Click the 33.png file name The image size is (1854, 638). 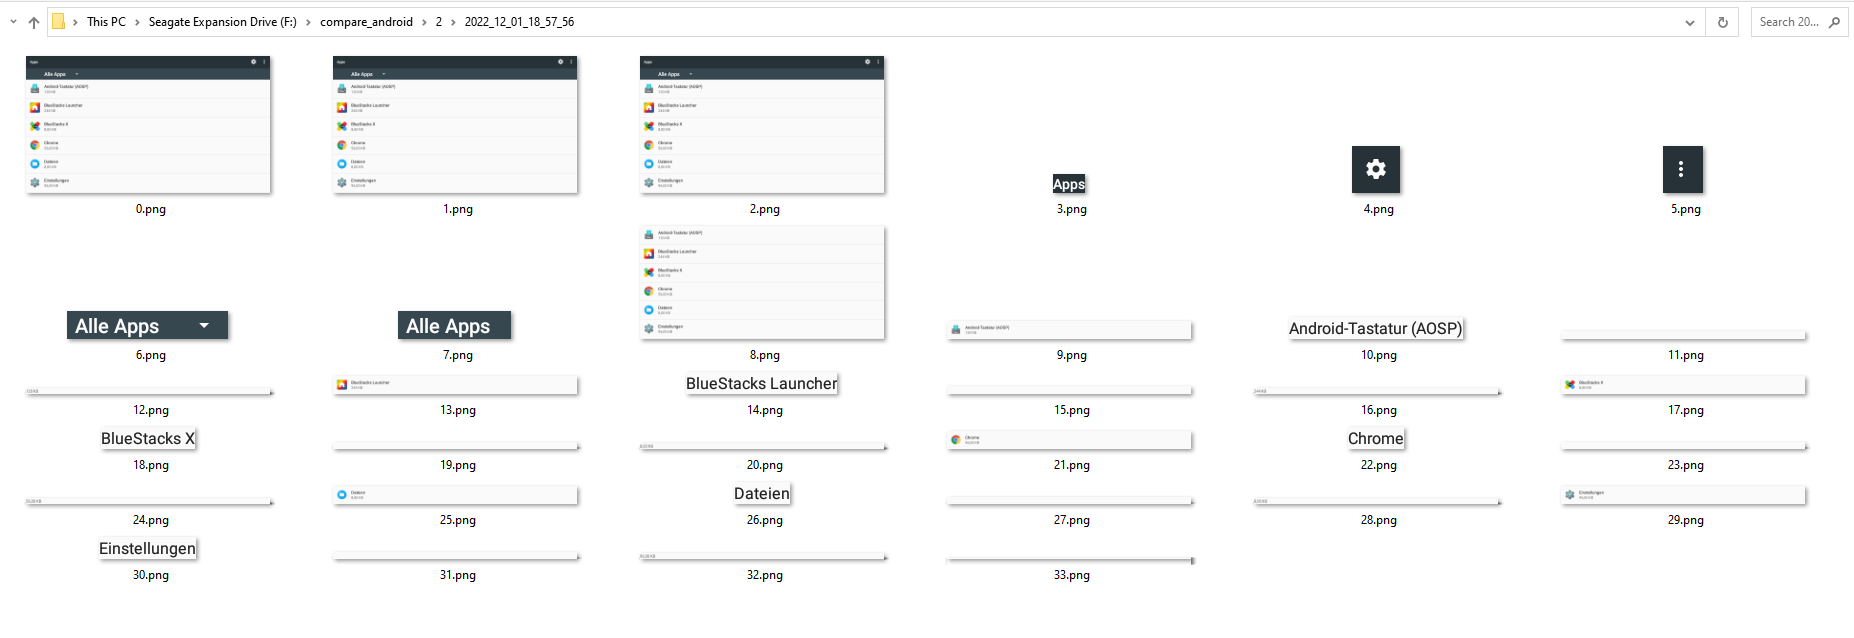[1072, 575]
